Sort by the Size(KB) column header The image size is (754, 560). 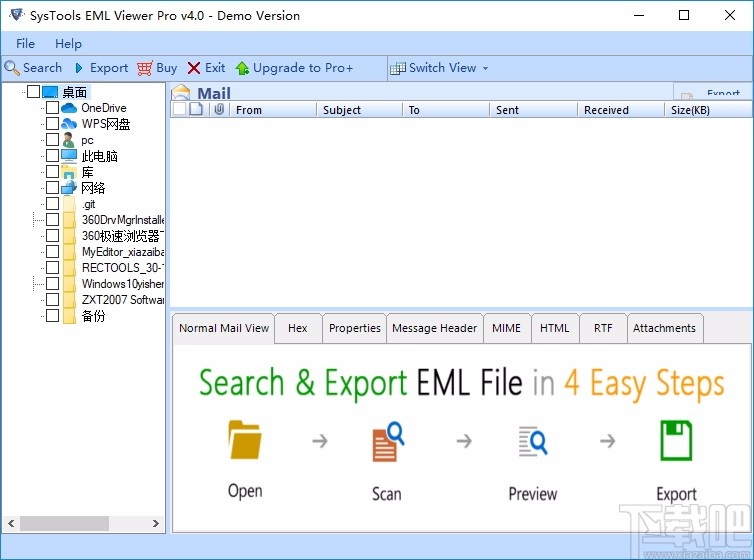click(708, 110)
